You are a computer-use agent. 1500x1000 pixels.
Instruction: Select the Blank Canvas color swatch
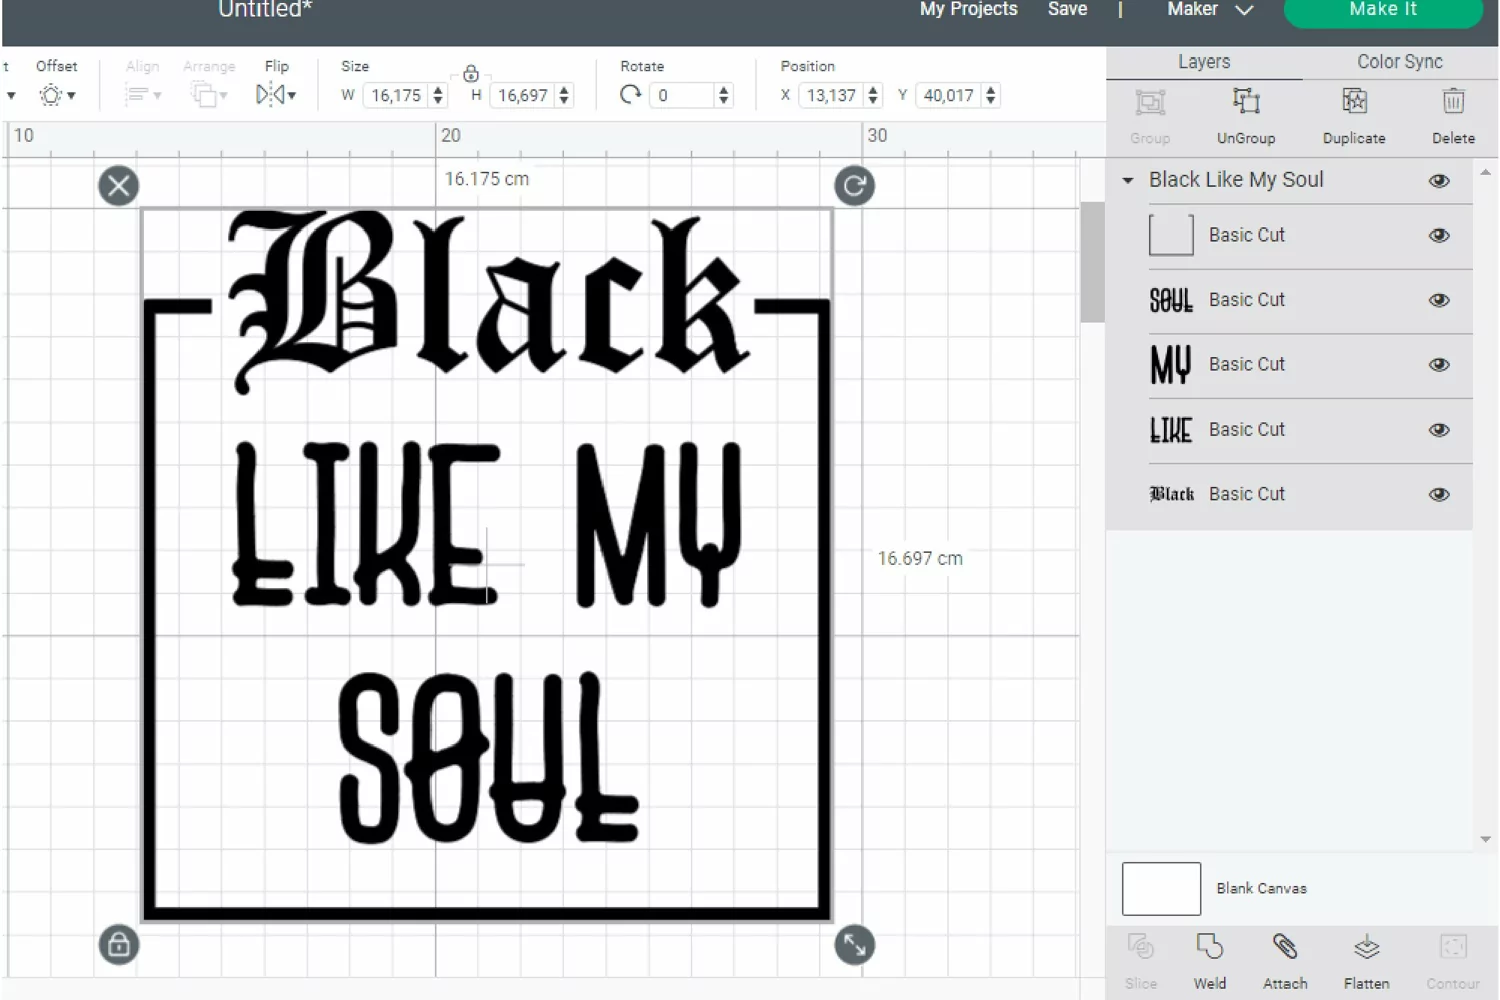pos(1161,888)
